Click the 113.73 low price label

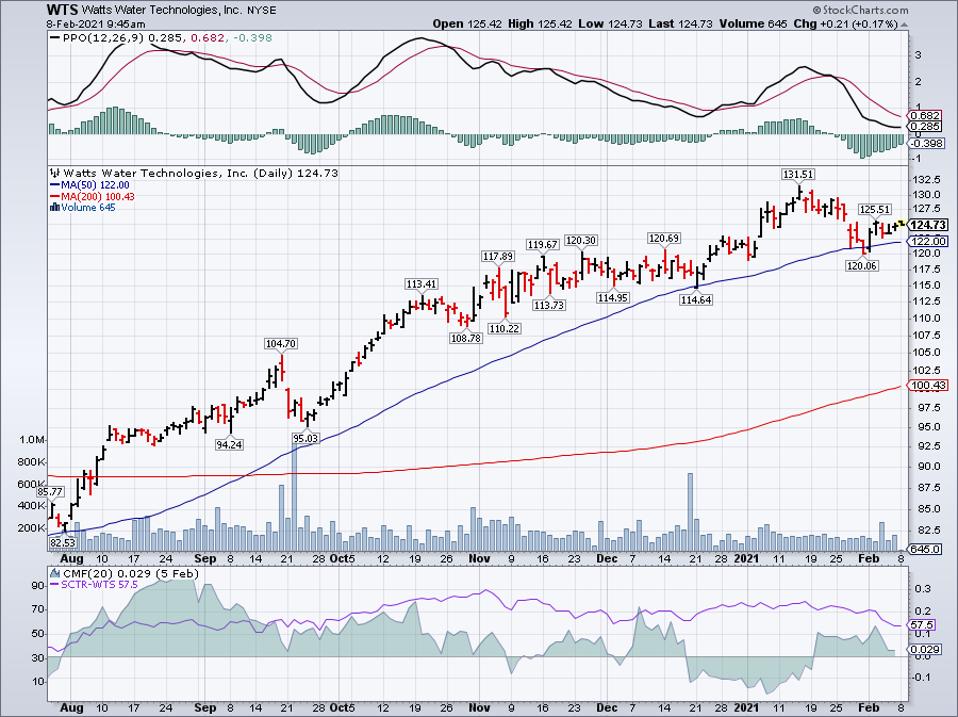(549, 305)
